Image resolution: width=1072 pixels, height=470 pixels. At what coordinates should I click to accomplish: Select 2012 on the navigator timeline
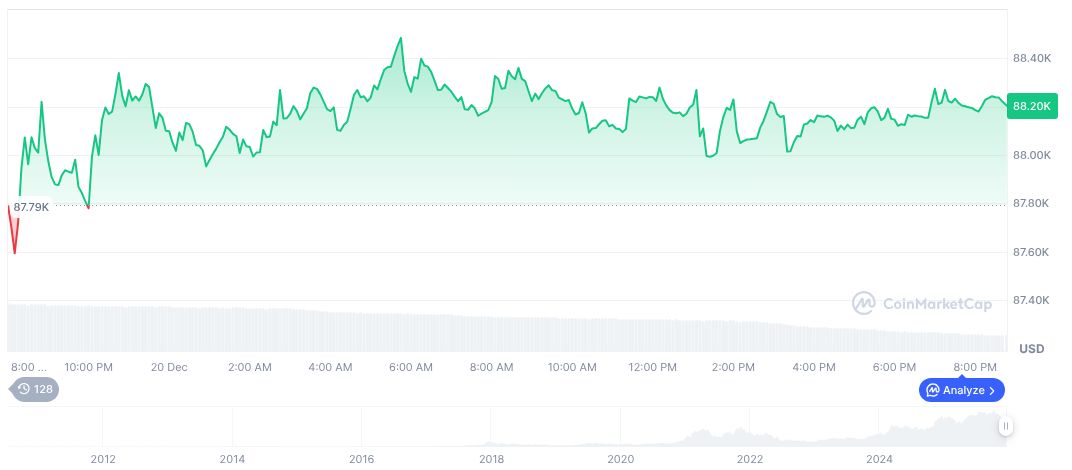point(102,459)
